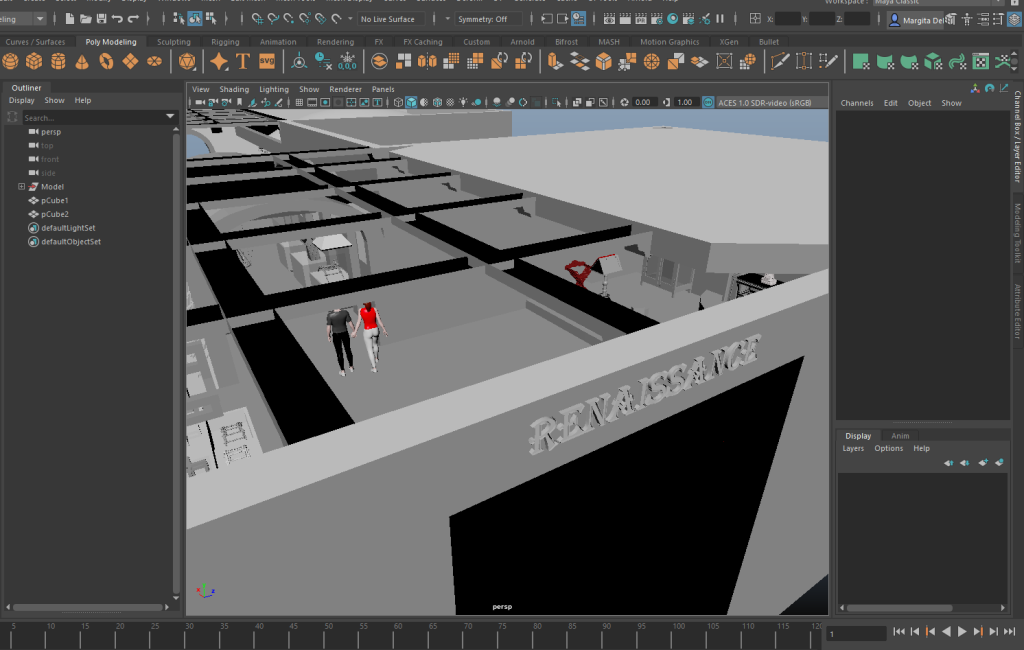Click the open scene folder icon

pos(86,19)
